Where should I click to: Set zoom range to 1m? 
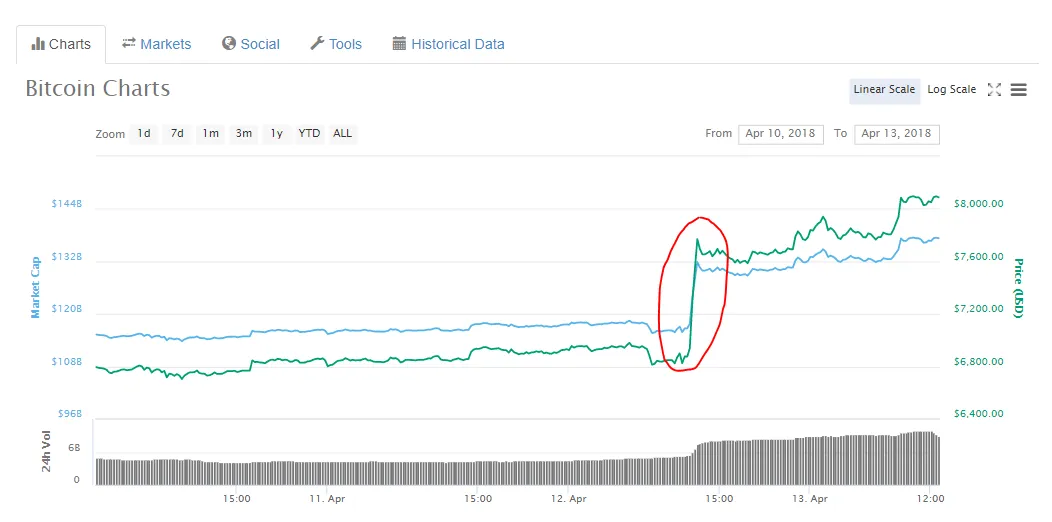211,134
